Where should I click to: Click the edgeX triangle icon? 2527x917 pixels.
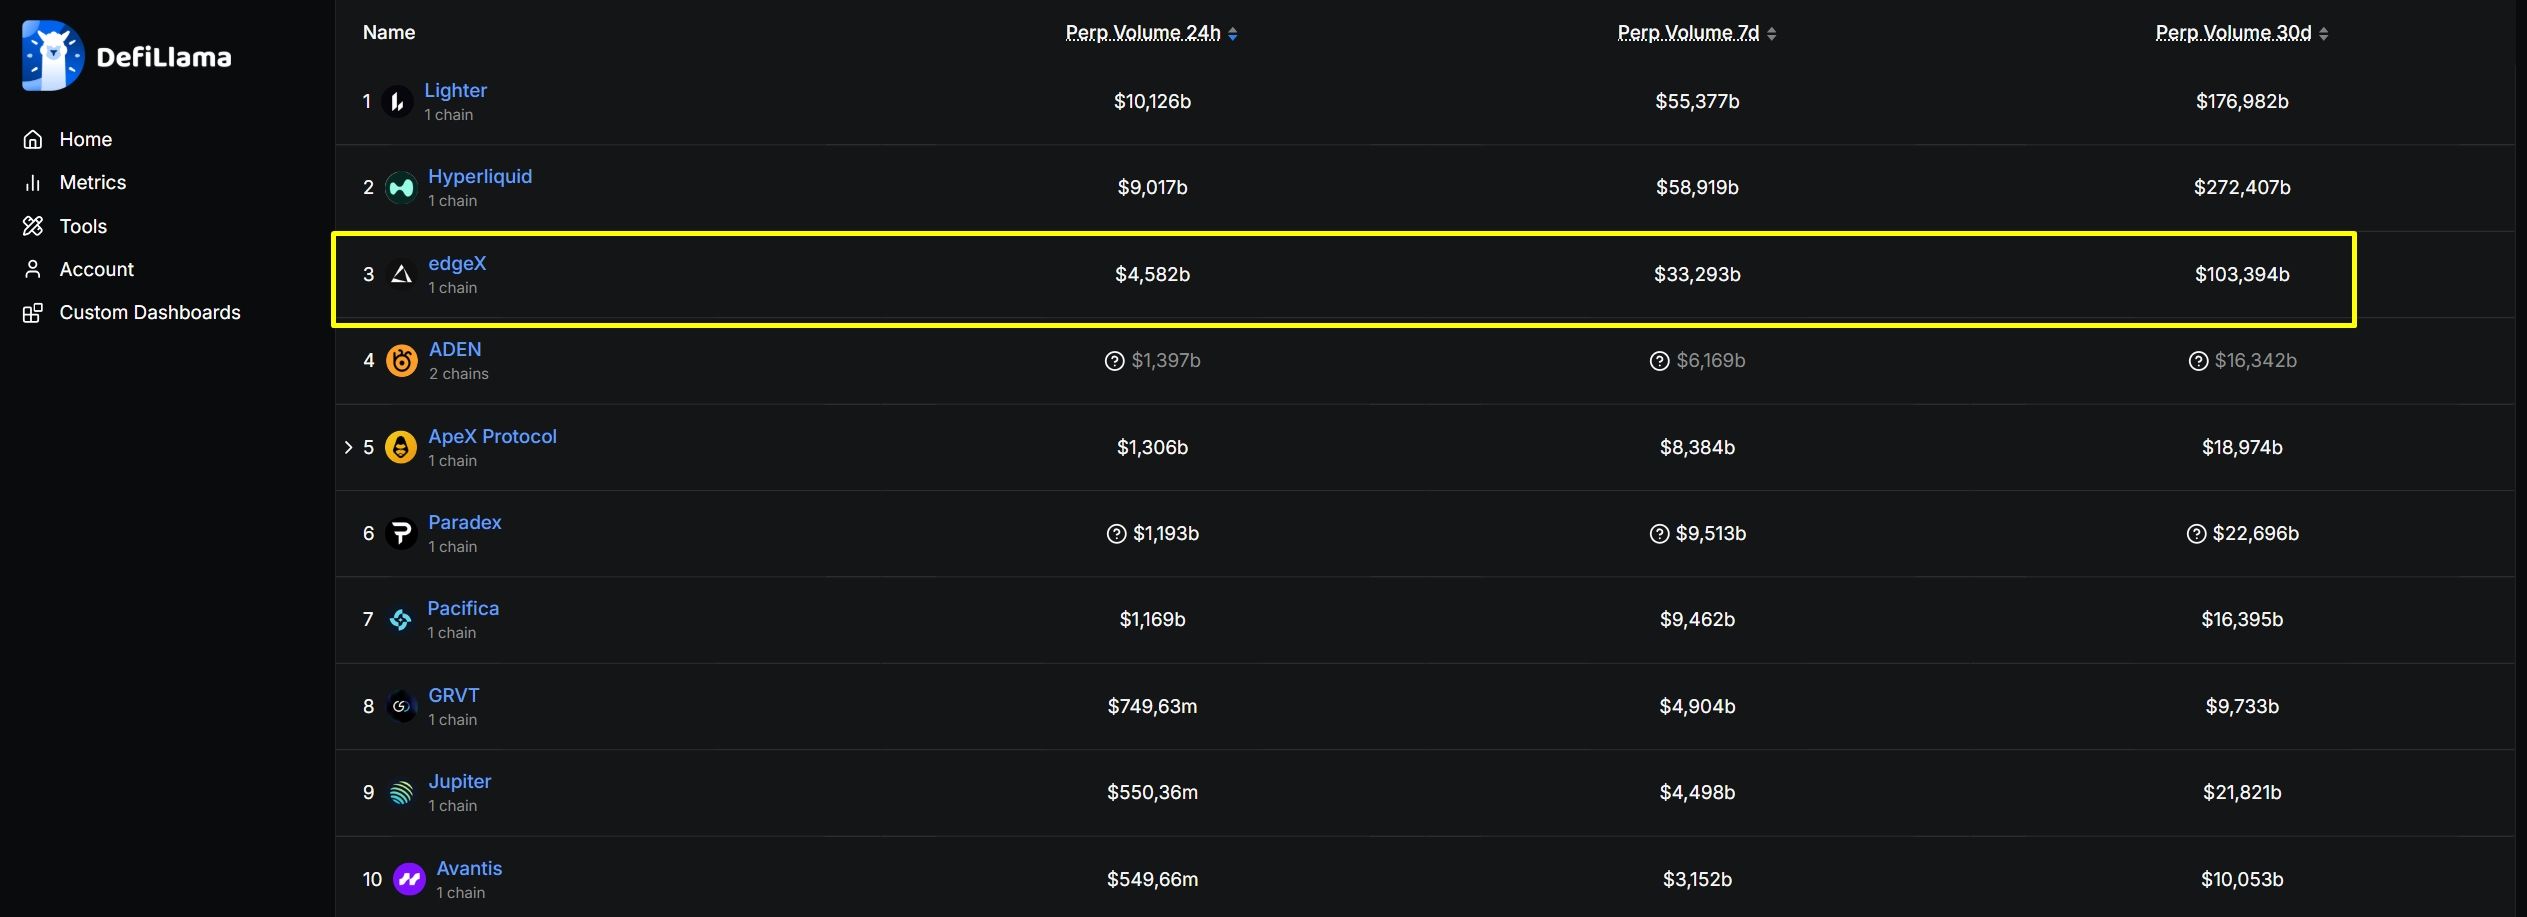[x=401, y=275]
